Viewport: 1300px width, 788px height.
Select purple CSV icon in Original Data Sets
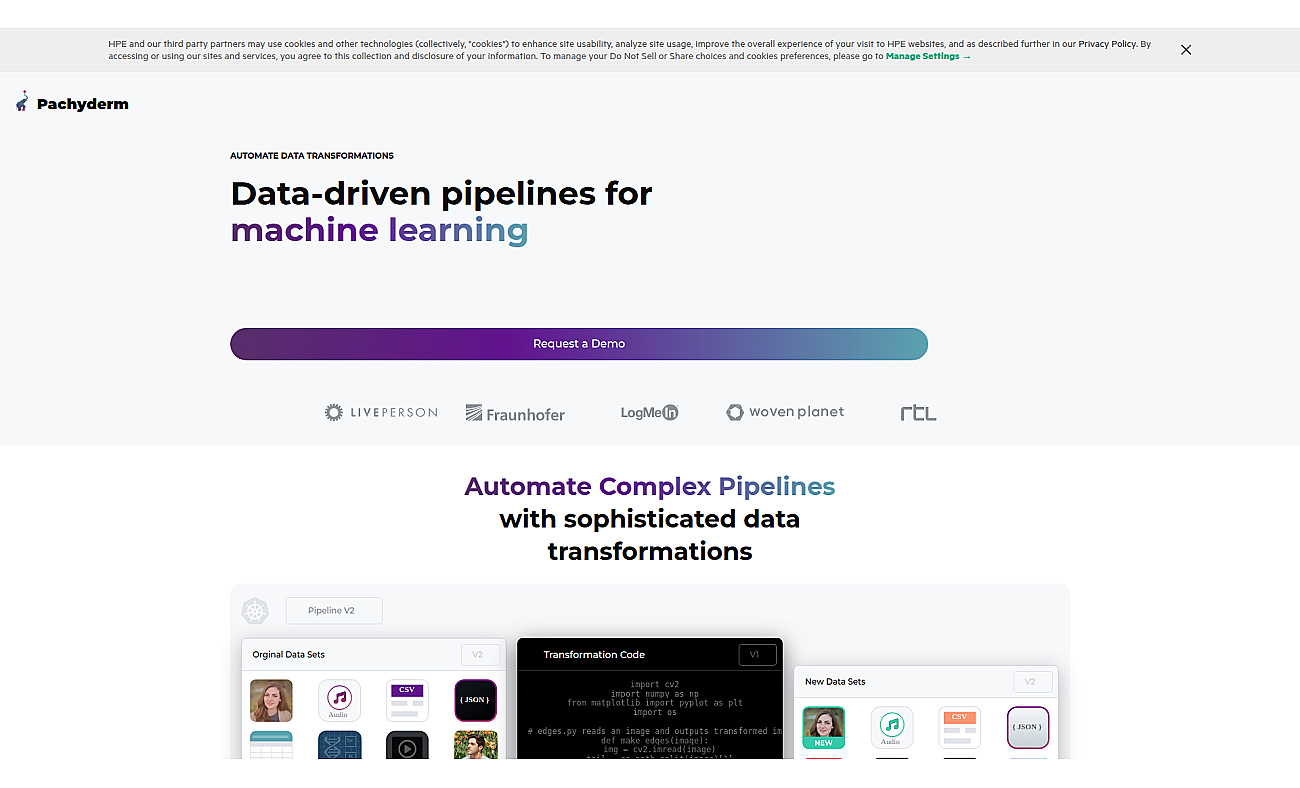[x=407, y=701]
